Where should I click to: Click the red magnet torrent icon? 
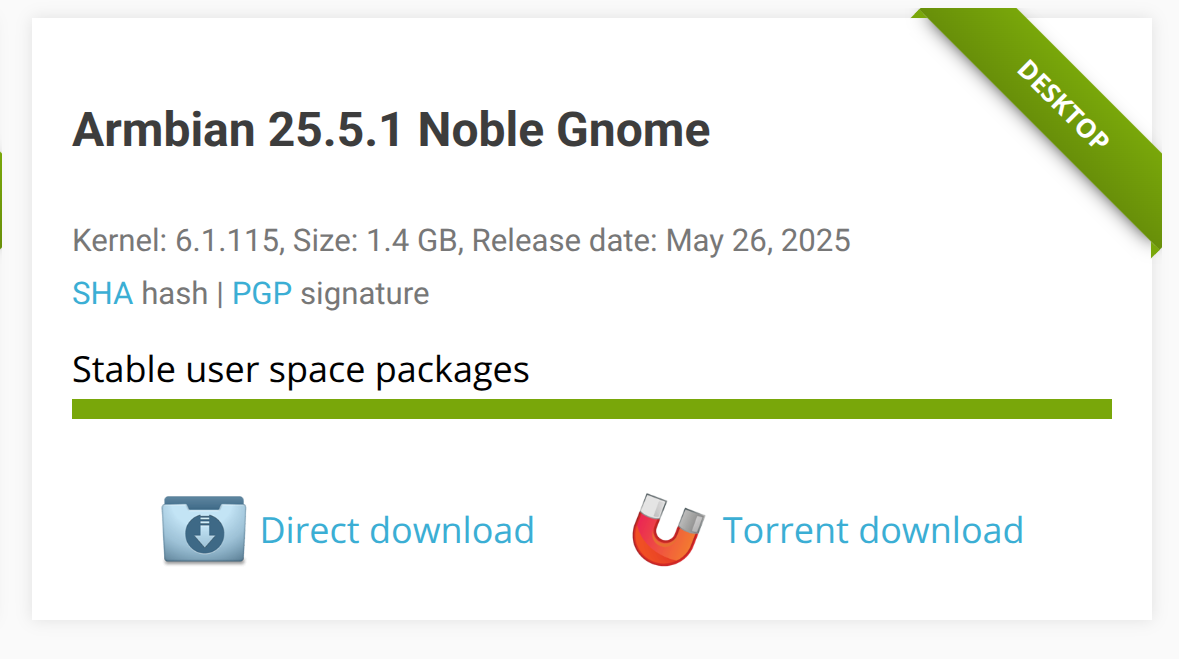pyautogui.click(x=668, y=530)
